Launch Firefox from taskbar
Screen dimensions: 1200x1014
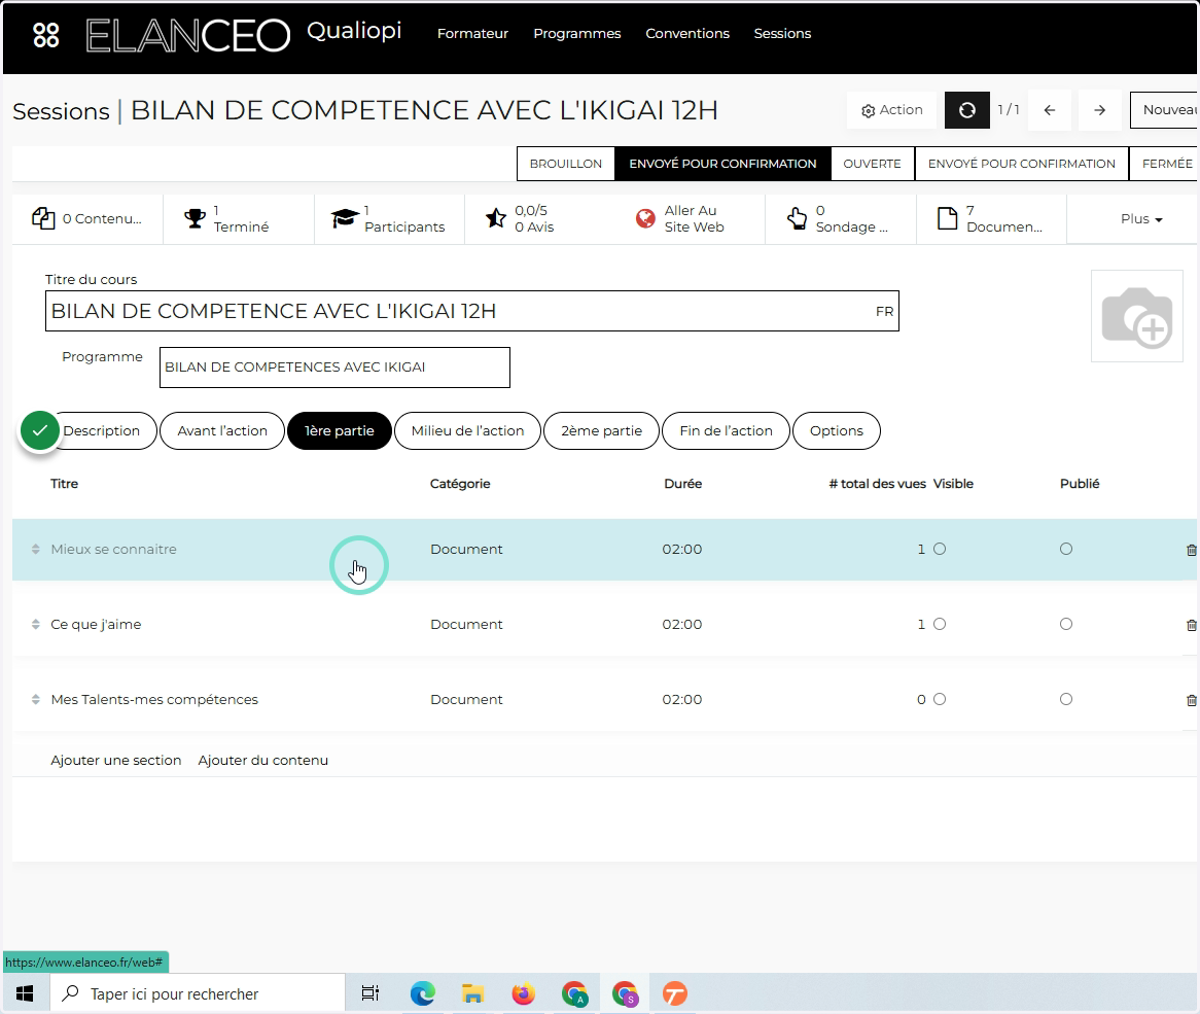coord(523,993)
